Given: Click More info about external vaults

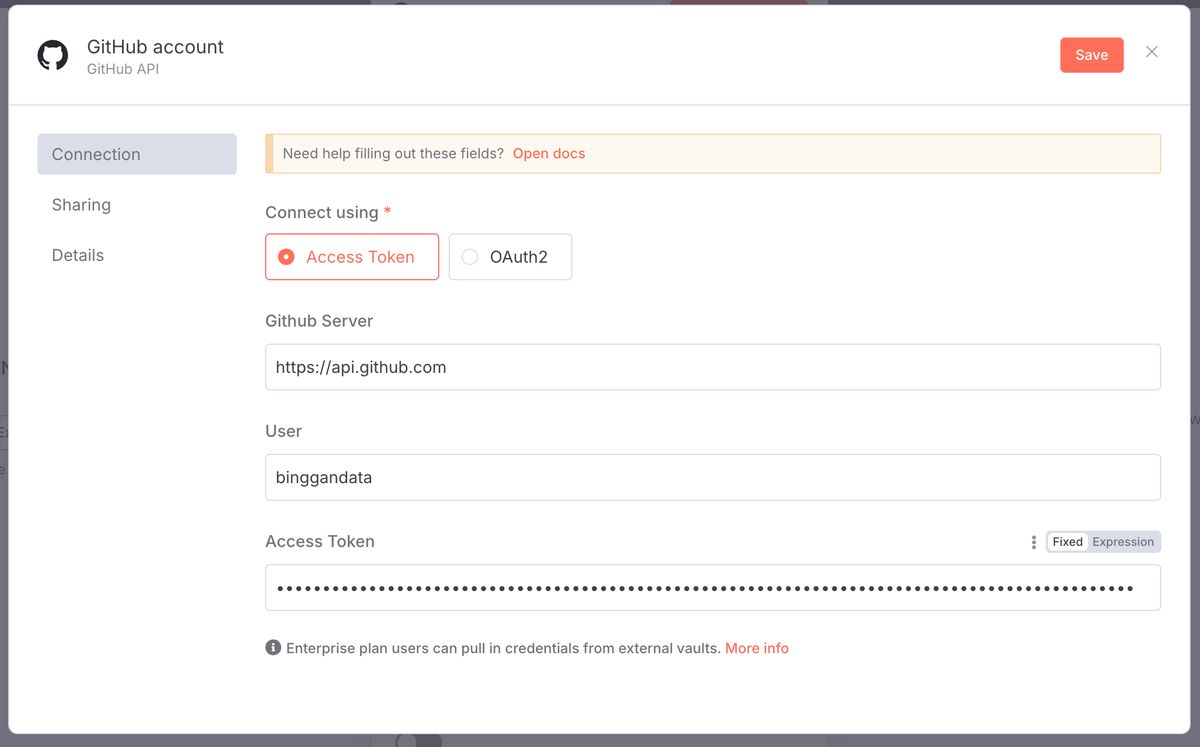Looking at the screenshot, I should (757, 648).
